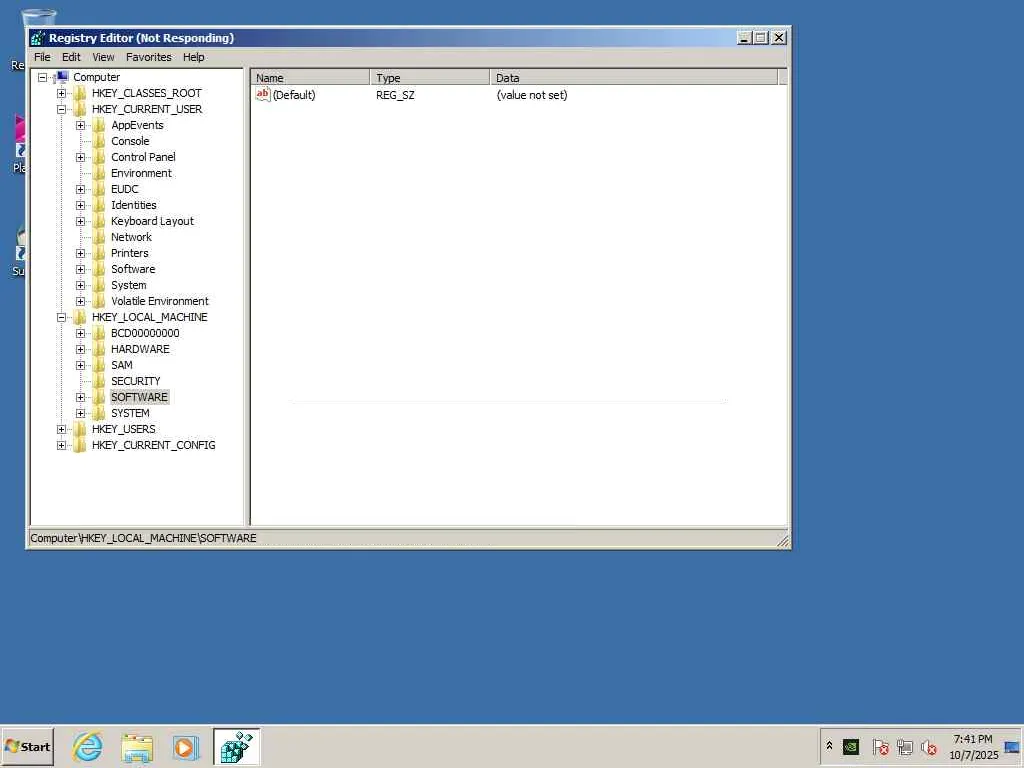The image size is (1024, 768).
Task: Select the HKEY_CURRENT_CONFIG key label
Action: pyautogui.click(x=153, y=445)
